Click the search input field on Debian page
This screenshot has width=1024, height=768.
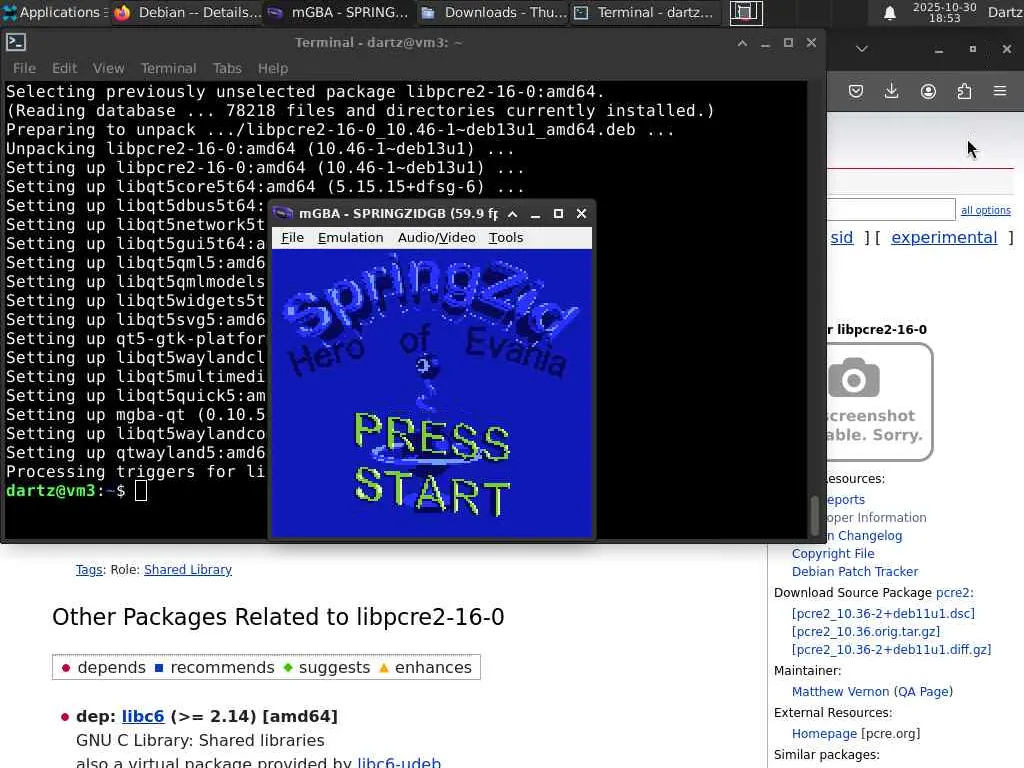click(891, 210)
